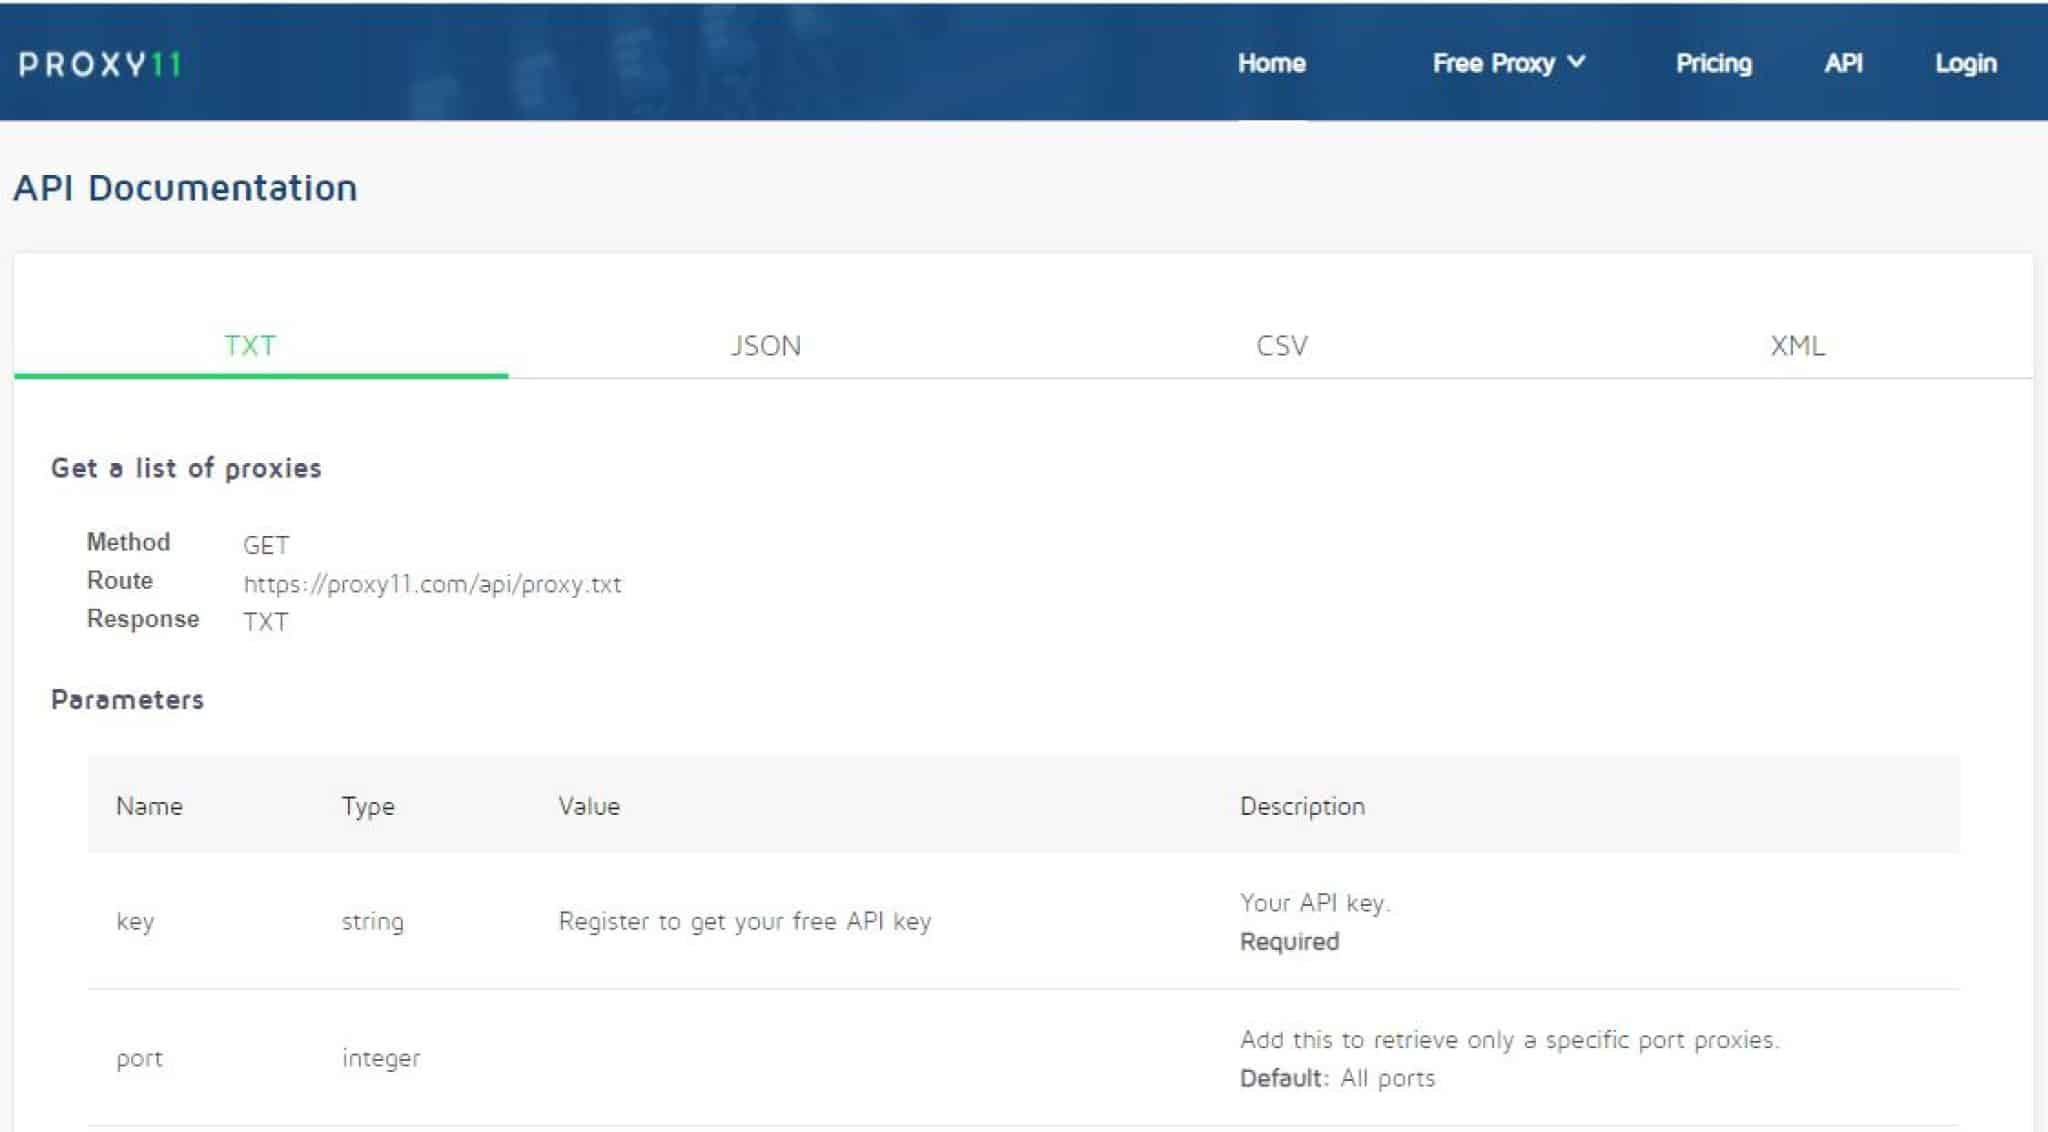Image resolution: width=2048 pixels, height=1132 pixels.
Task: Click the 'Get a list of proxies' heading
Action: coord(186,468)
